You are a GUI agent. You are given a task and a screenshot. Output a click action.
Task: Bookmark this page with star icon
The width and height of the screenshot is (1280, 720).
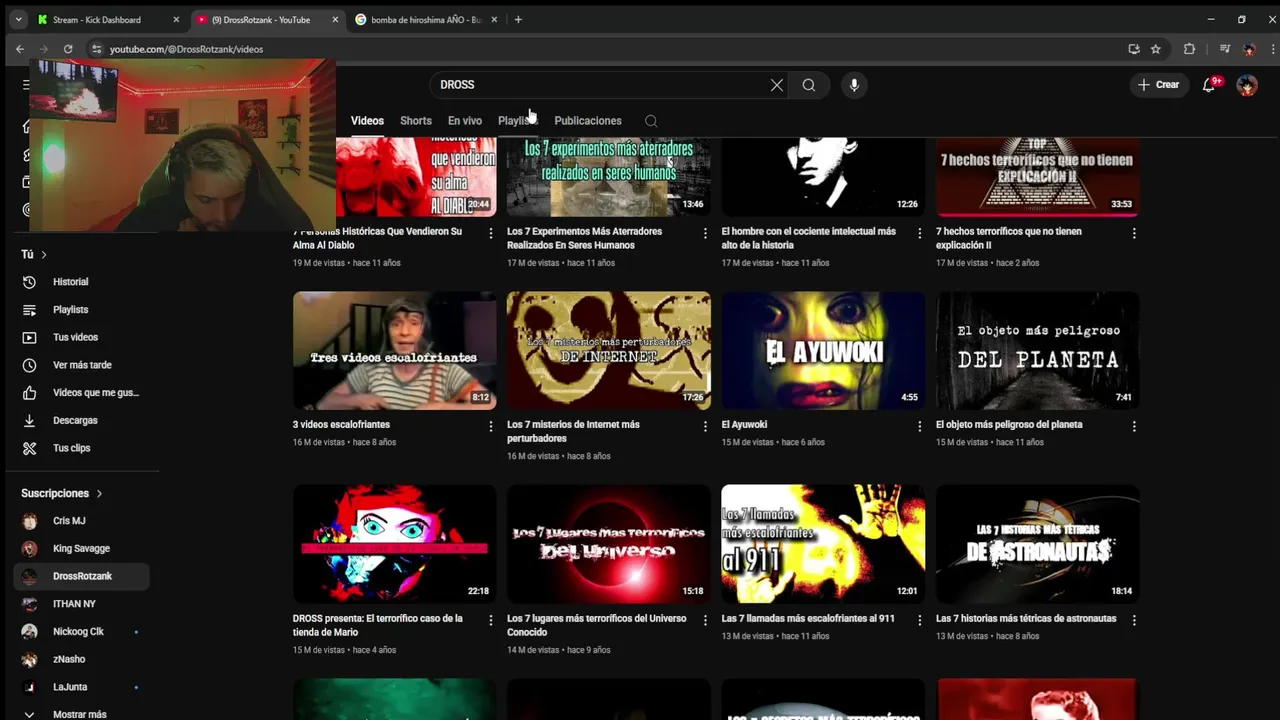pyautogui.click(x=1156, y=49)
